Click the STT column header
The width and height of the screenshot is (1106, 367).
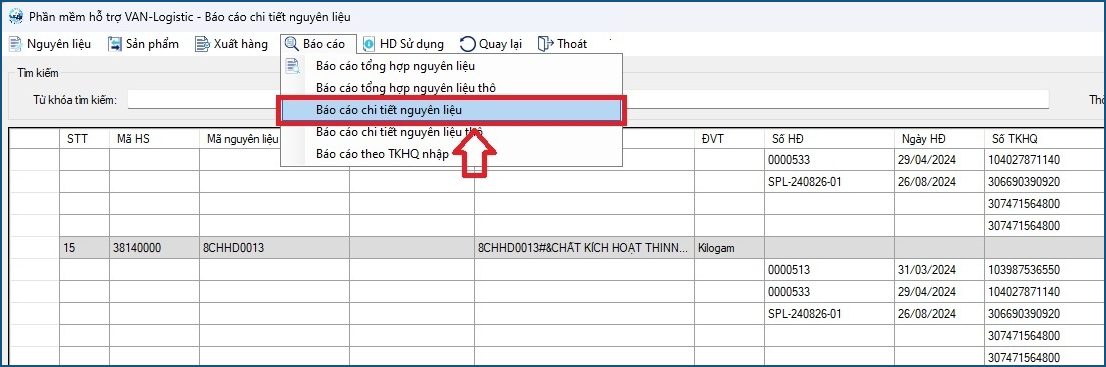click(x=84, y=139)
